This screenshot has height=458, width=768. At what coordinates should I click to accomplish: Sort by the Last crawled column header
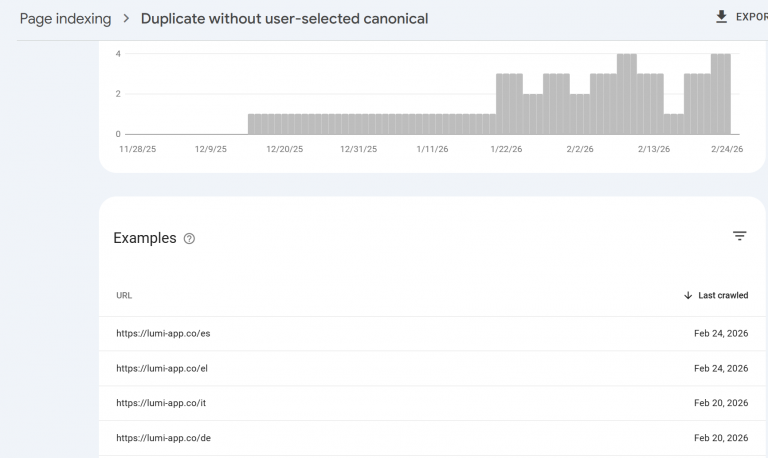point(722,296)
